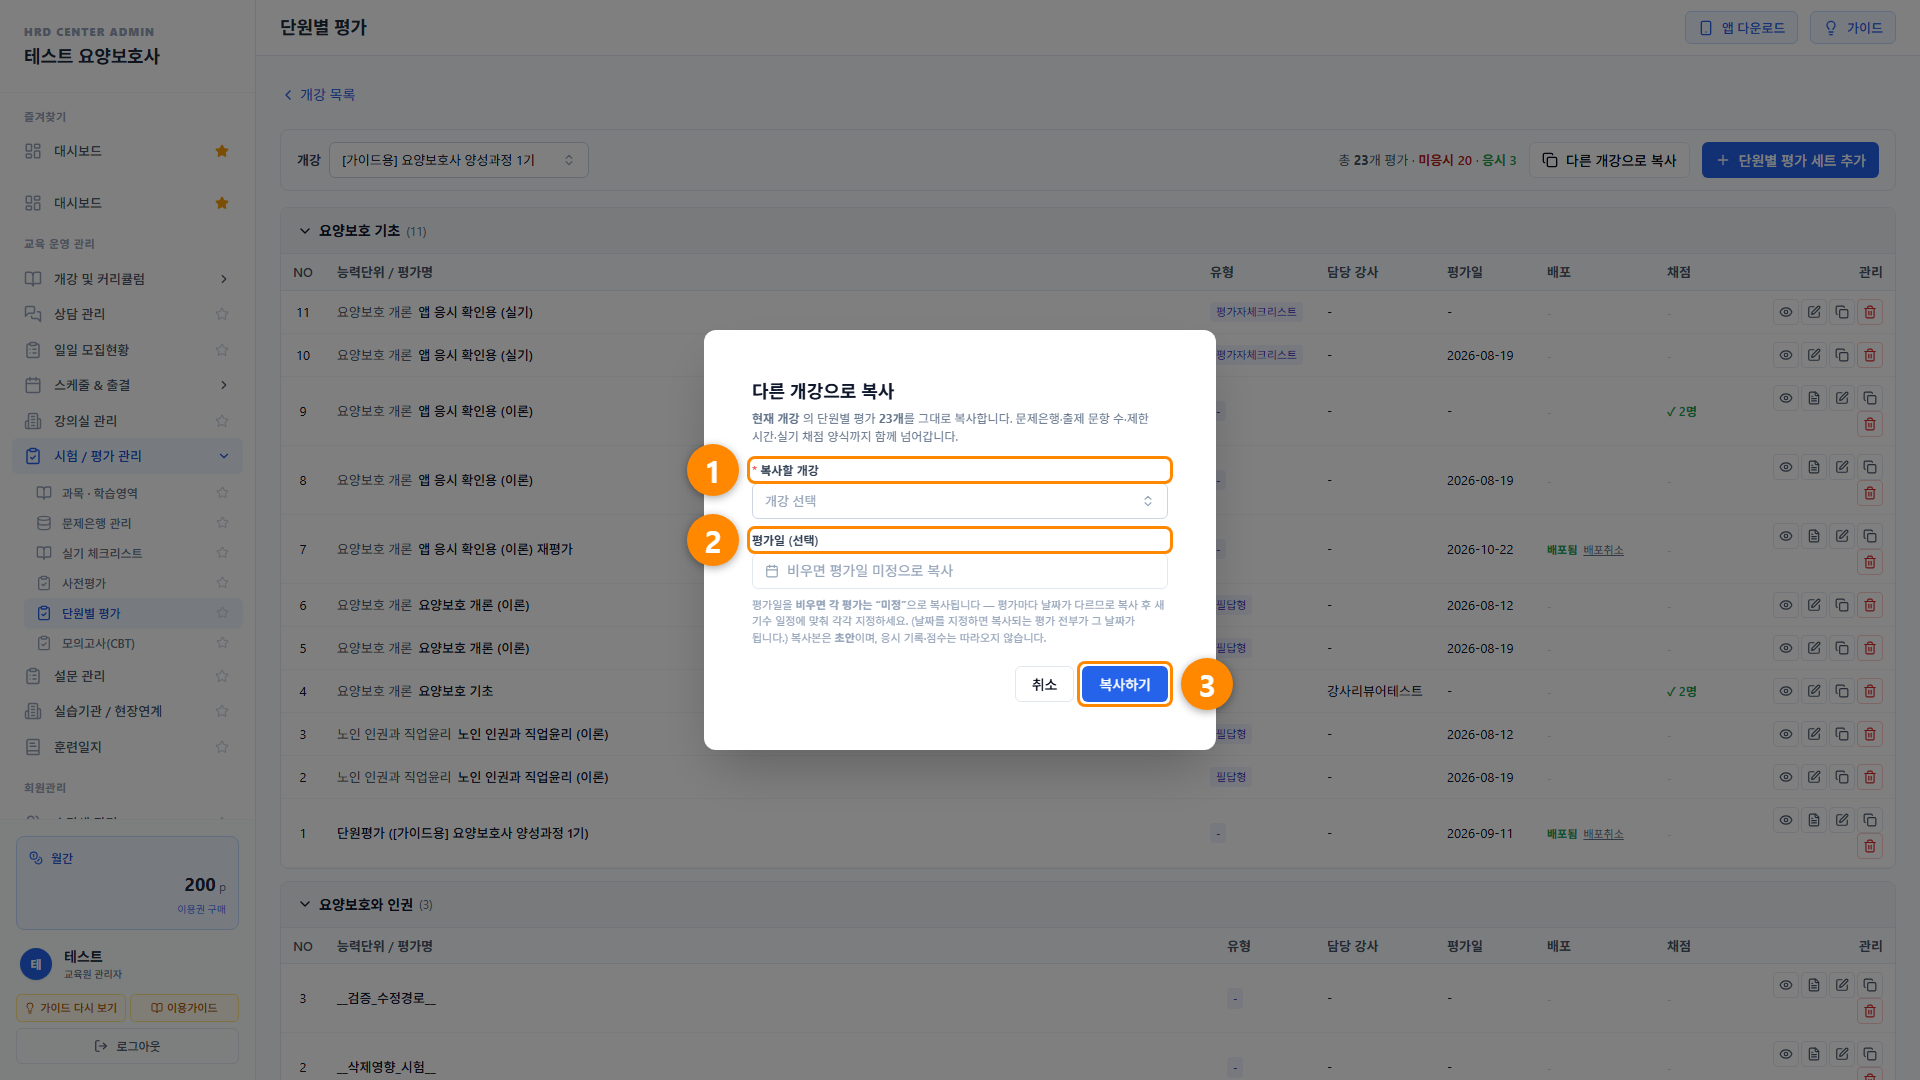The height and width of the screenshot is (1080, 1920).
Task: Click 배포취소 link in row NO 7
Action: tap(1603, 550)
